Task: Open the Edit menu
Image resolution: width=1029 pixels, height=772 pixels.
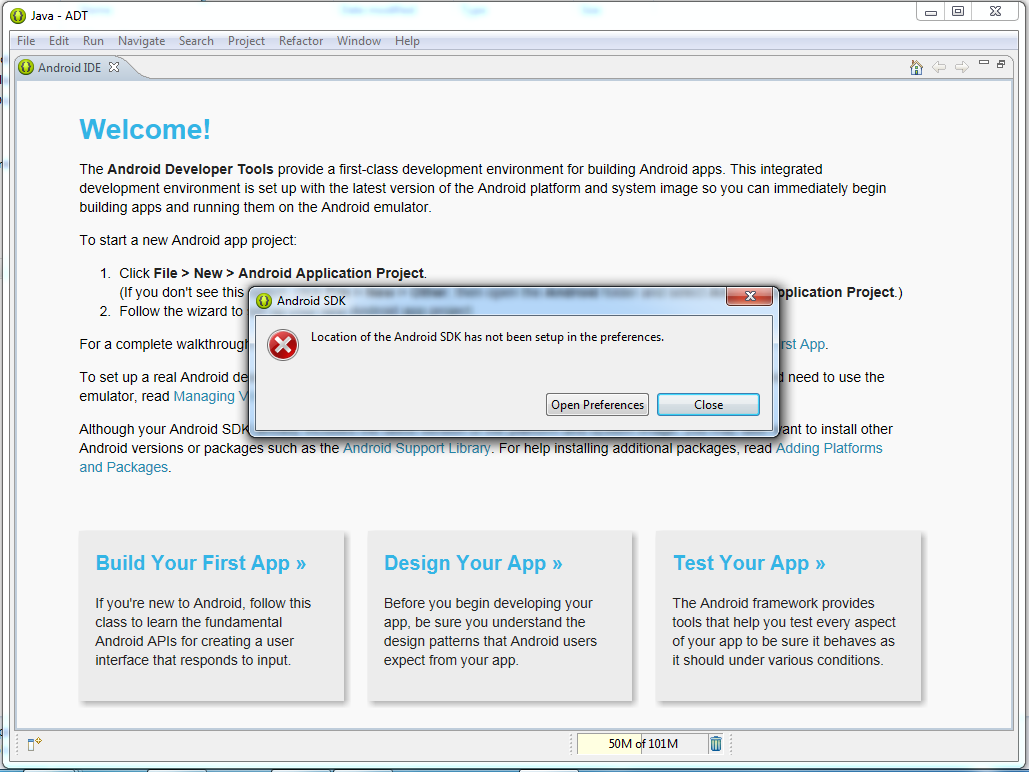Action: (59, 41)
